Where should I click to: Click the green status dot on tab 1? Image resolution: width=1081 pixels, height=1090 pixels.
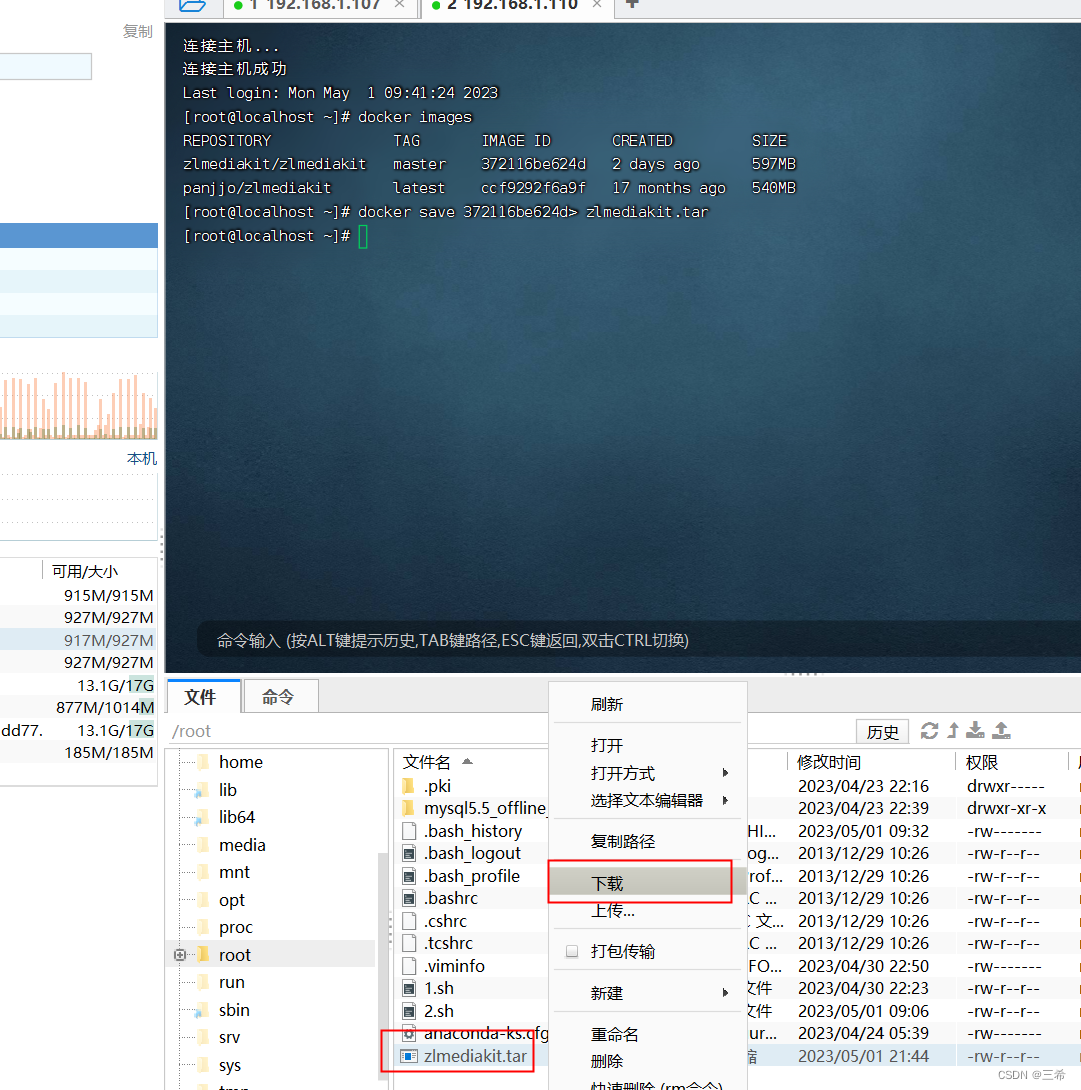point(237,6)
